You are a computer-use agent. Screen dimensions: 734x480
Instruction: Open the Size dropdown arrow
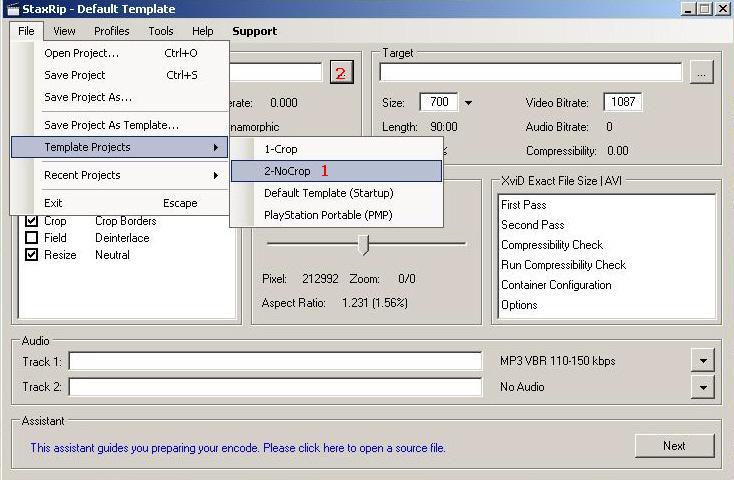click(468, 103)
